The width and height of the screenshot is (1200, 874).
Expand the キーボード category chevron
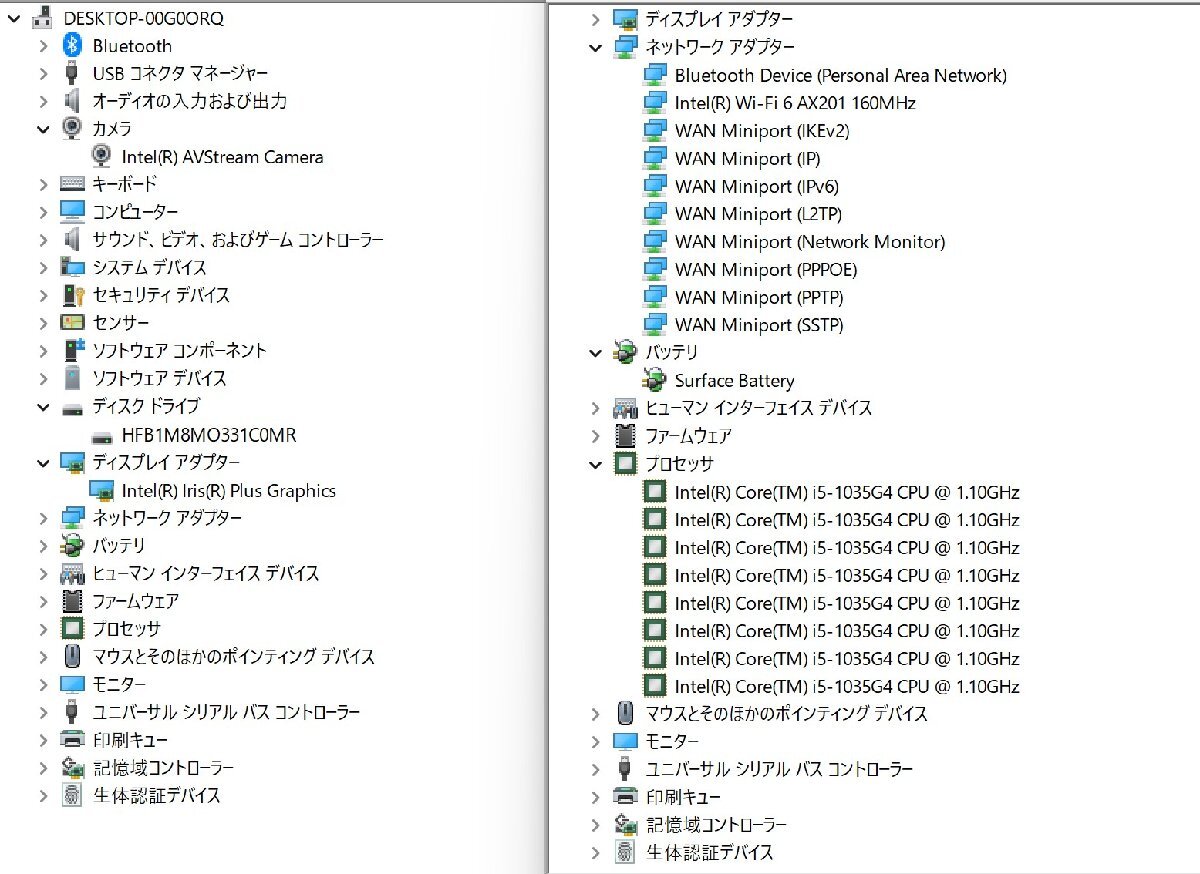[43, 184]
